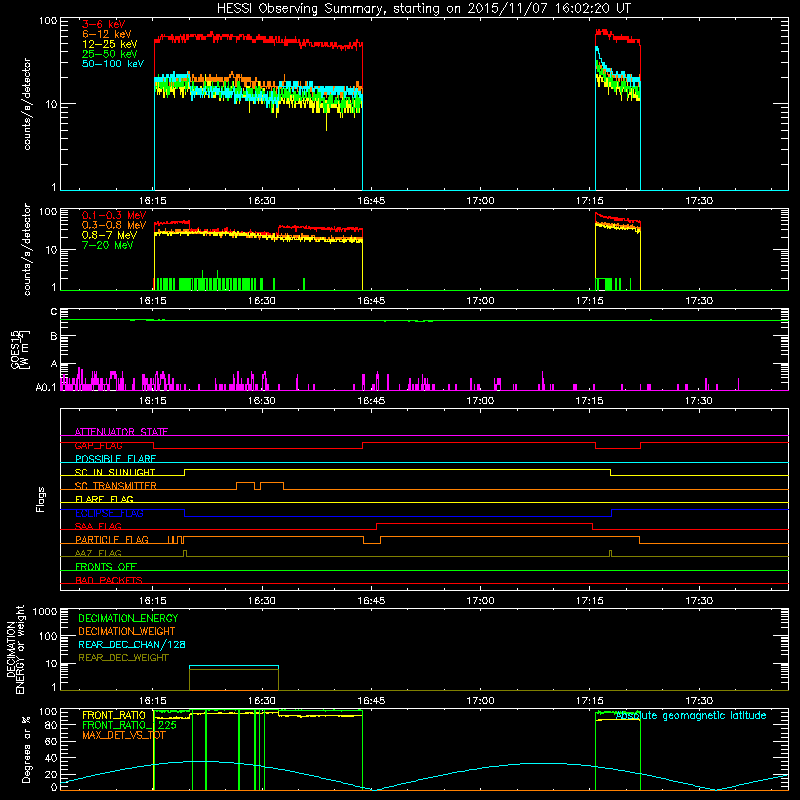Select the yellow 12-25 keV legend label
800x800 pixels.
pyautogui.click(x=110, y=44)
